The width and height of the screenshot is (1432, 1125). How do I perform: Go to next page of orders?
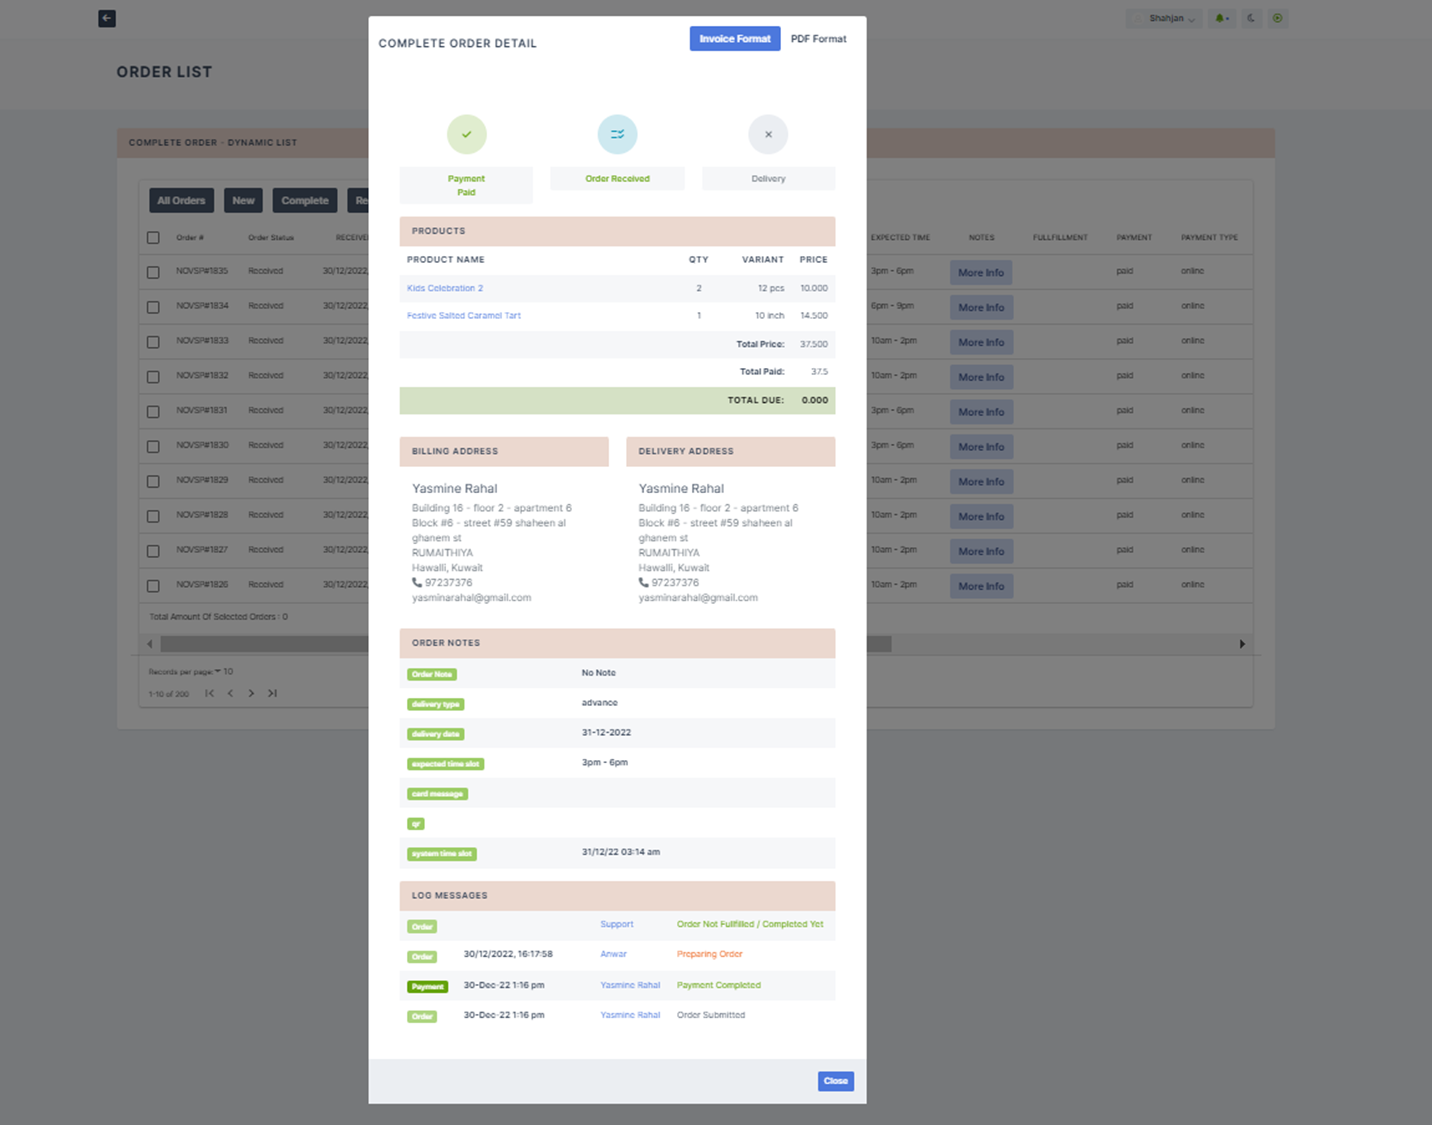pyautogui.click(x=251, y=693)
